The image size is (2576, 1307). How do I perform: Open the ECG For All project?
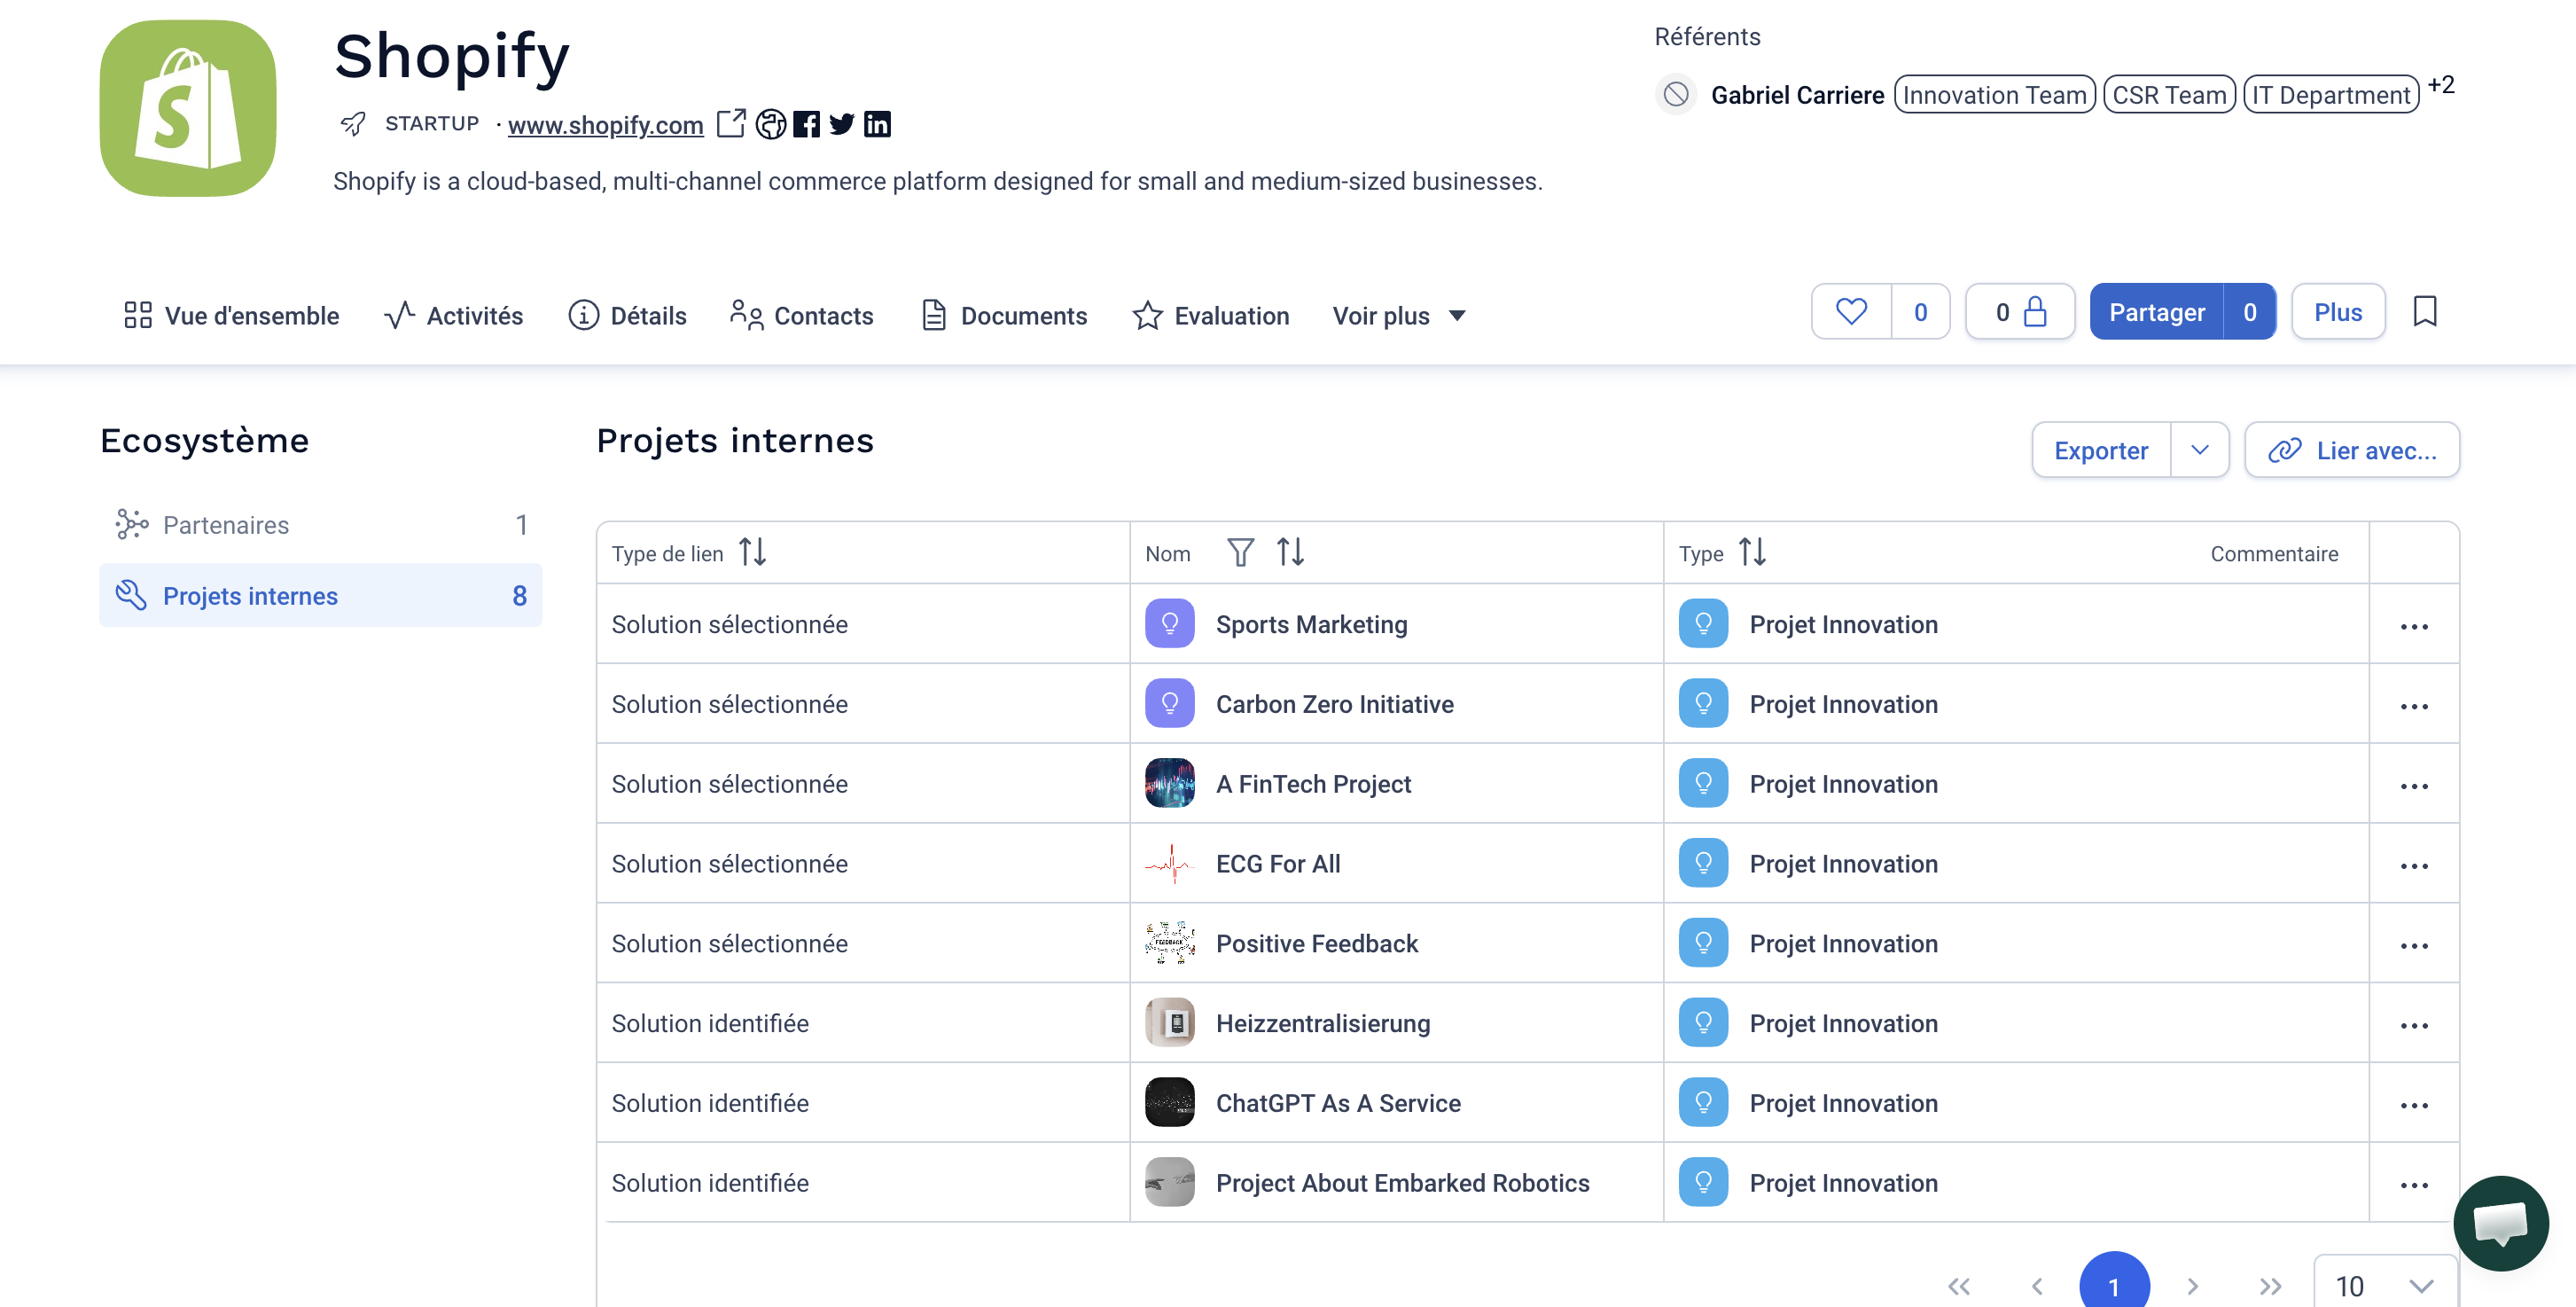point(1278,864)
